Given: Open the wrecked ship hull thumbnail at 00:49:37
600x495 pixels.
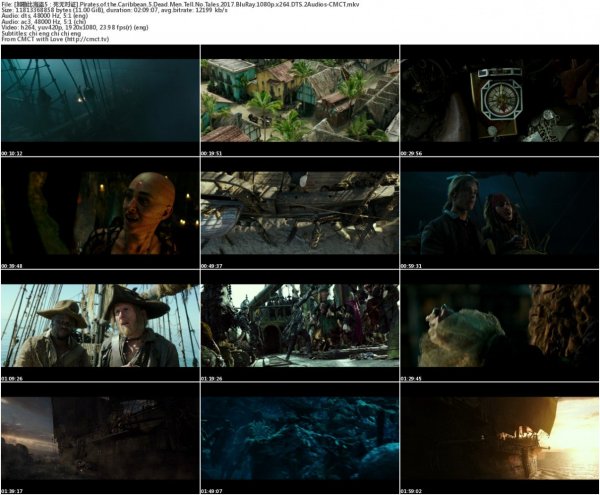Looking at the screenshot, I should pyautogui.click(x=300, y=215).
